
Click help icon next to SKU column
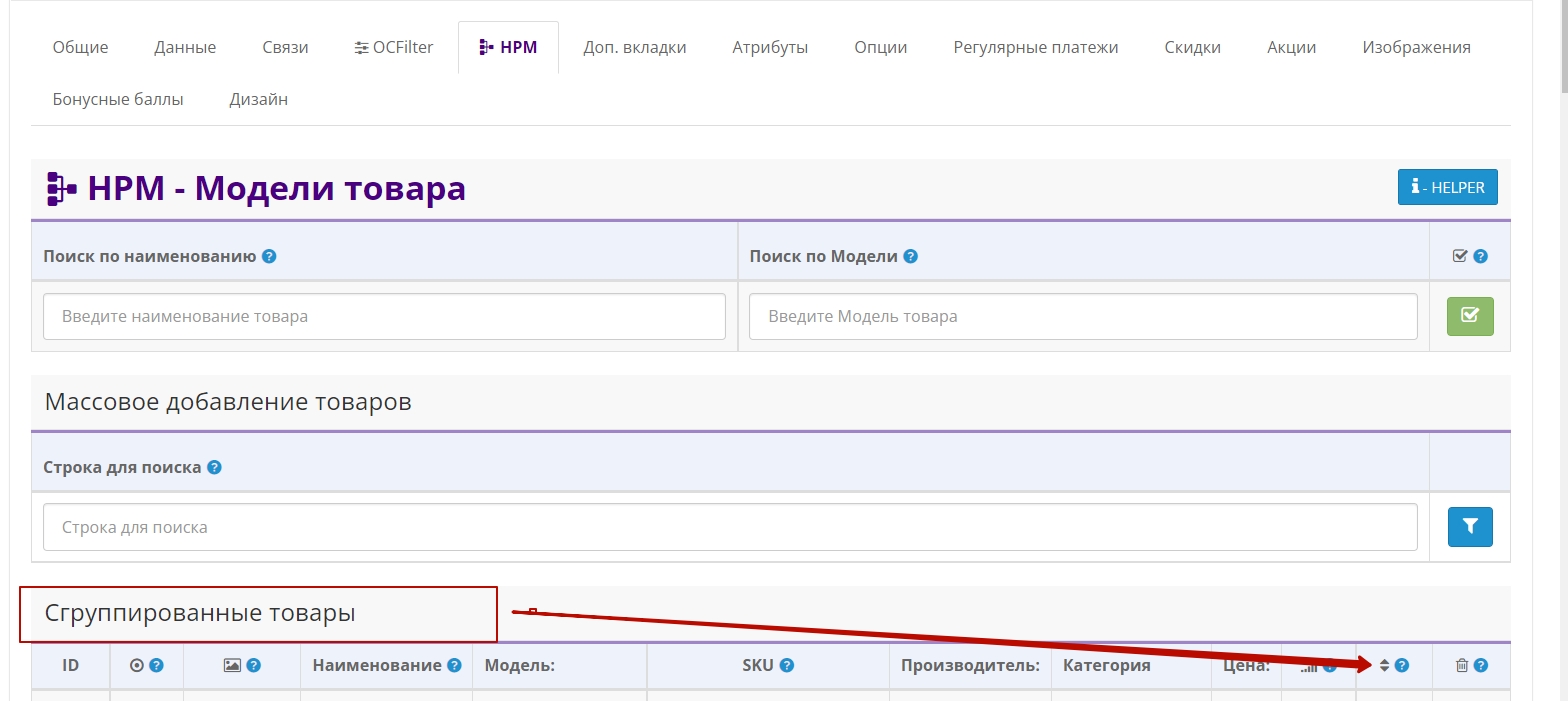(x=787, y=666)
